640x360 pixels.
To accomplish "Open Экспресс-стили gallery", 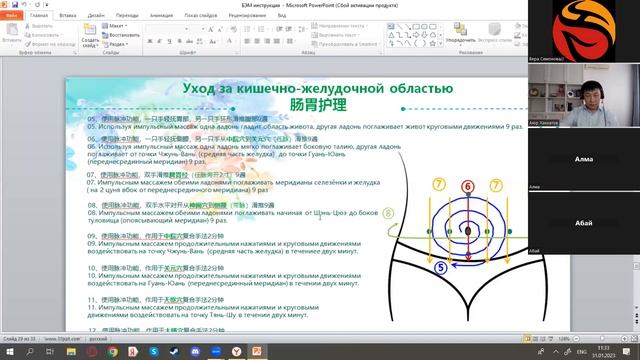I will click(494, 33).
